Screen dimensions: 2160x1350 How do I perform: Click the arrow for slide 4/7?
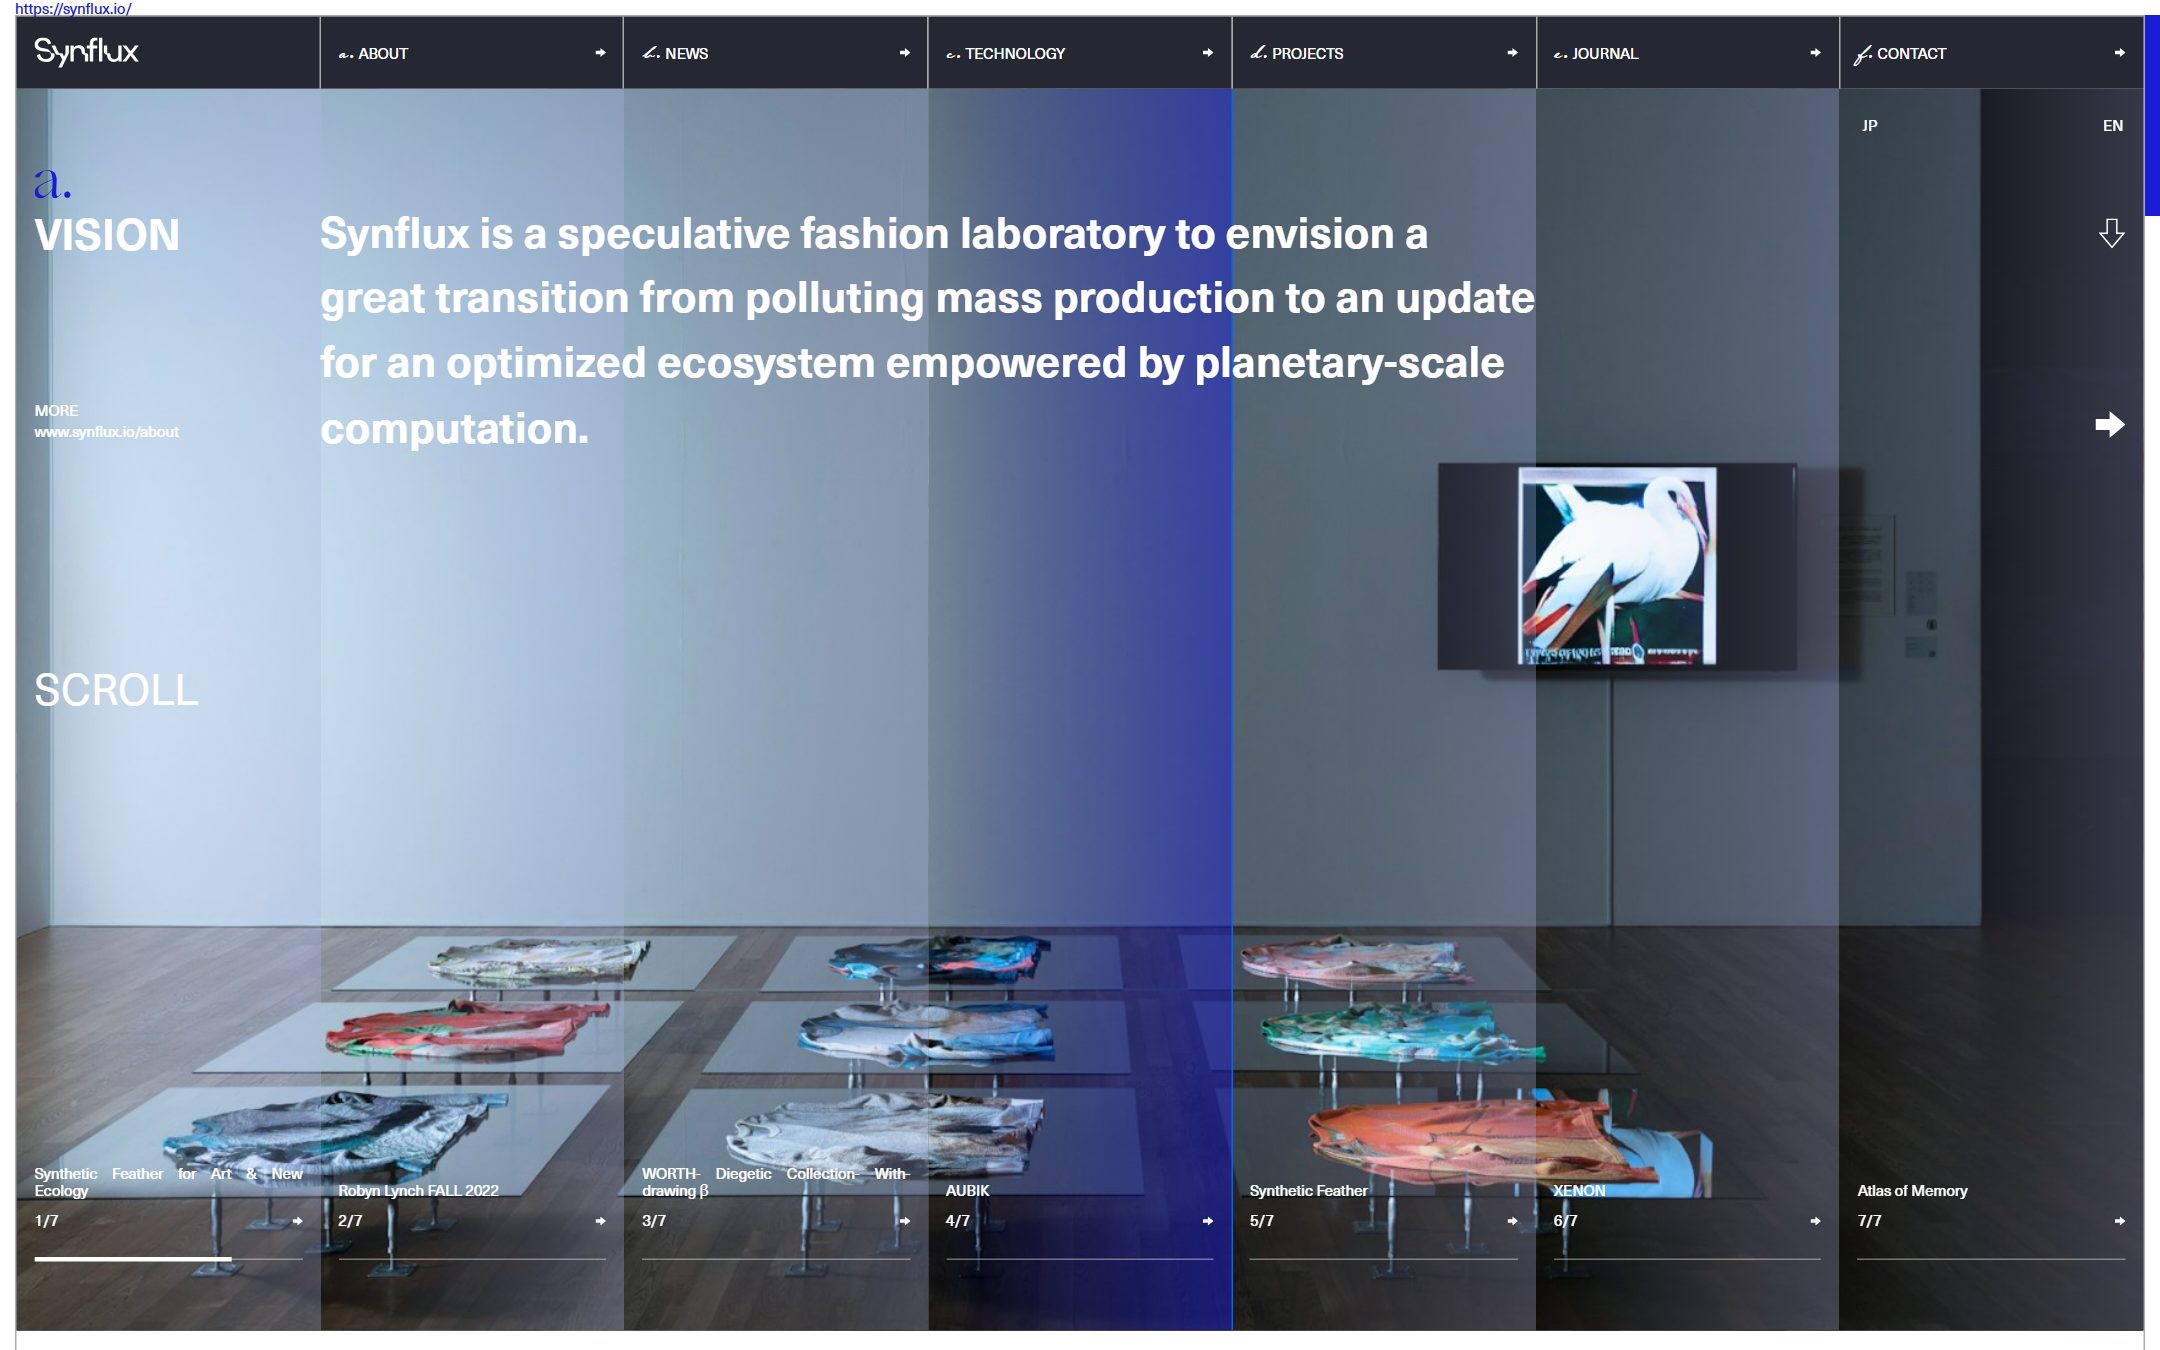click(1208, 1221)
